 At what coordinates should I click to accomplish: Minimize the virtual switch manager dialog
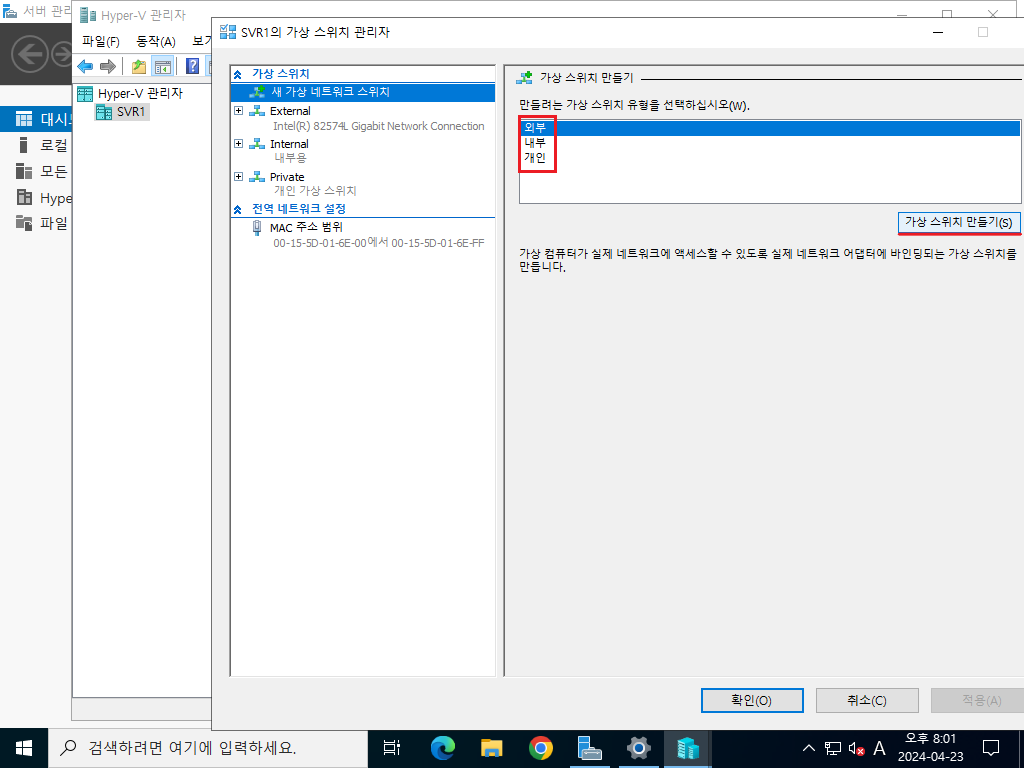(x=938, y=33)
